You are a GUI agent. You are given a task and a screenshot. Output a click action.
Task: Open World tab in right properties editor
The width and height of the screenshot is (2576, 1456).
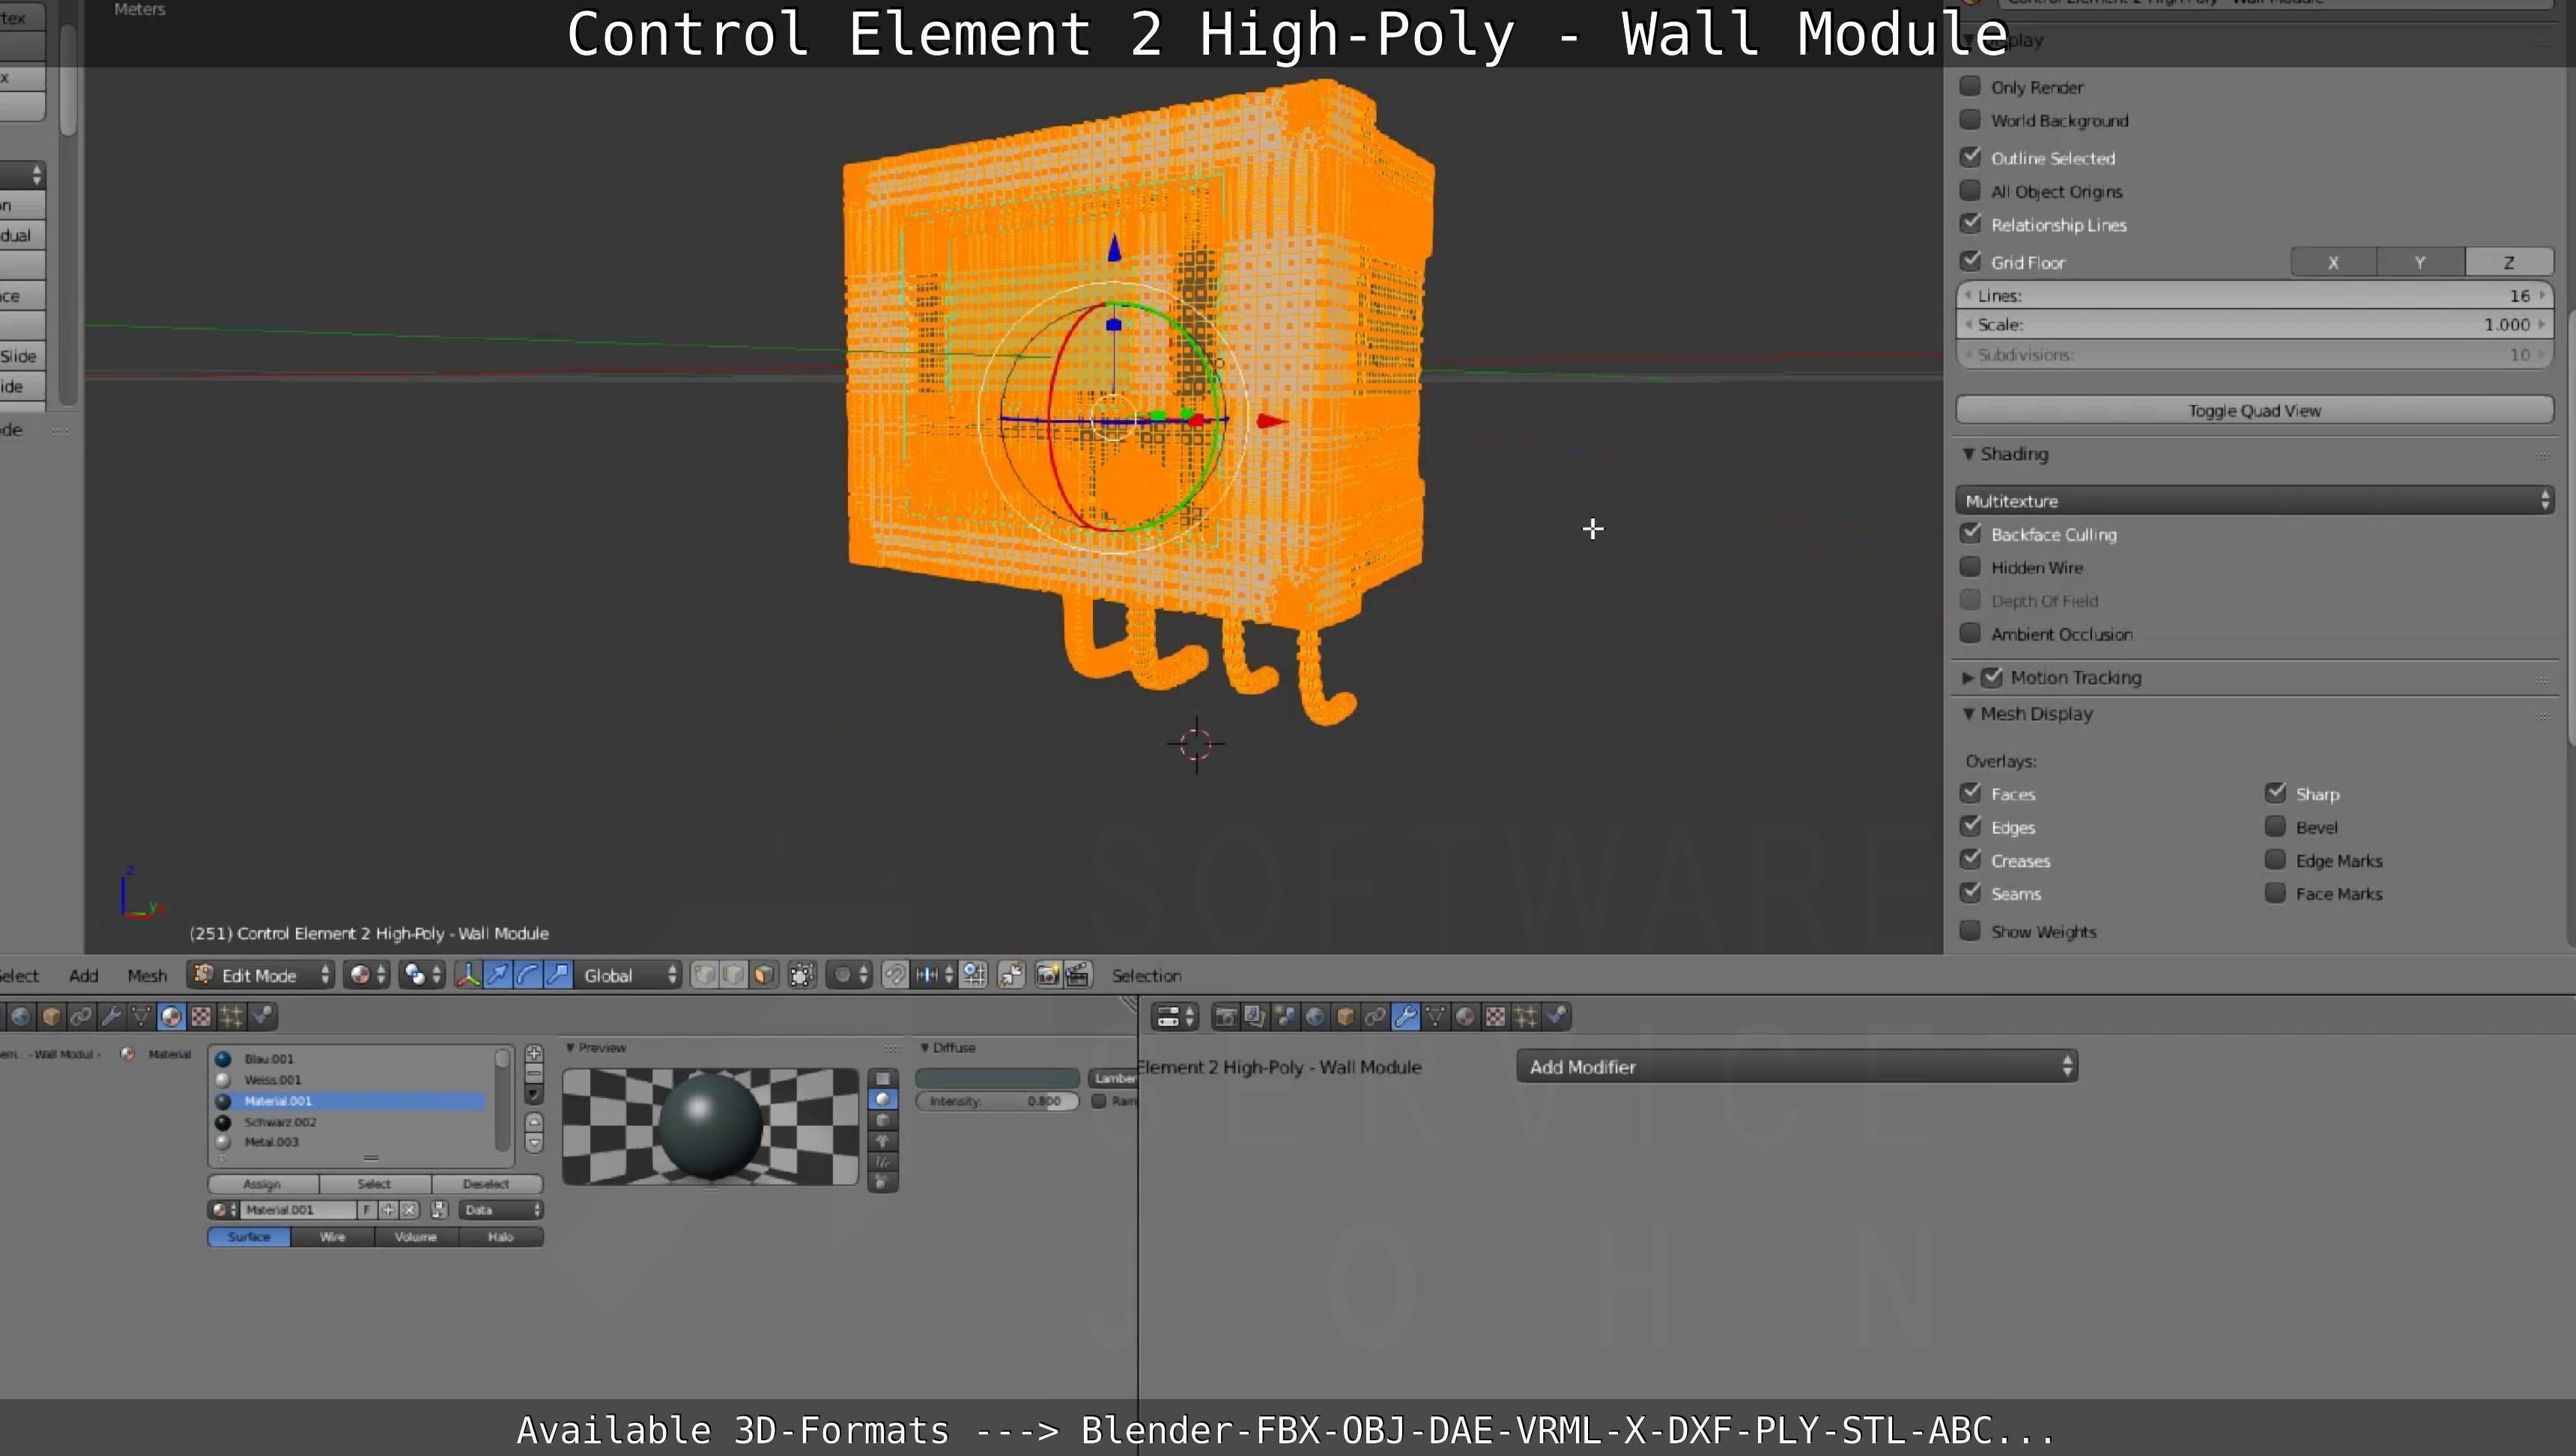pos(1315,1016)
